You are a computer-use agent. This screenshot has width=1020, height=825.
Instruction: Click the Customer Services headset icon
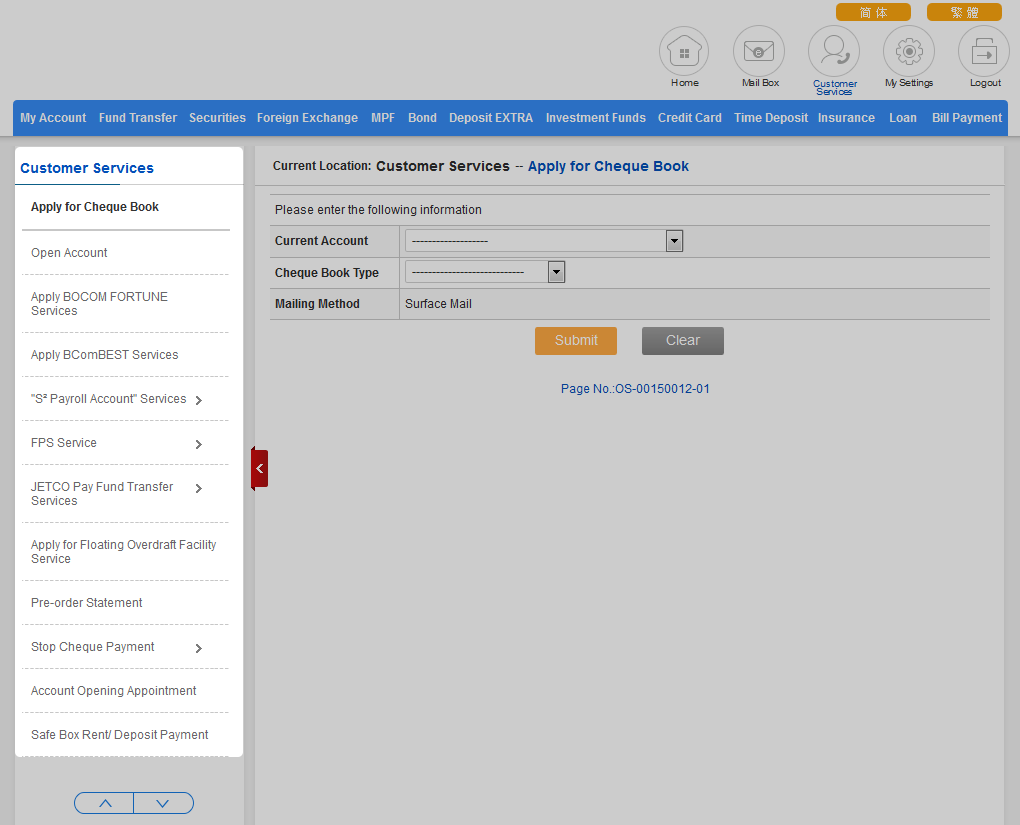(834, 52)
